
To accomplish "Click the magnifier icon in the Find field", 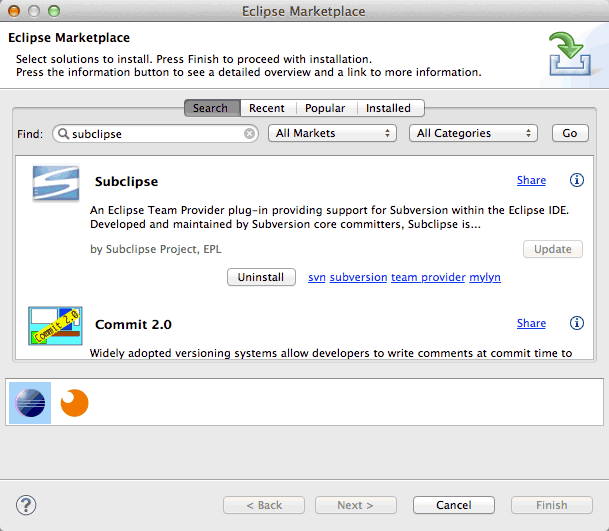I will click(x=63, y=133).
